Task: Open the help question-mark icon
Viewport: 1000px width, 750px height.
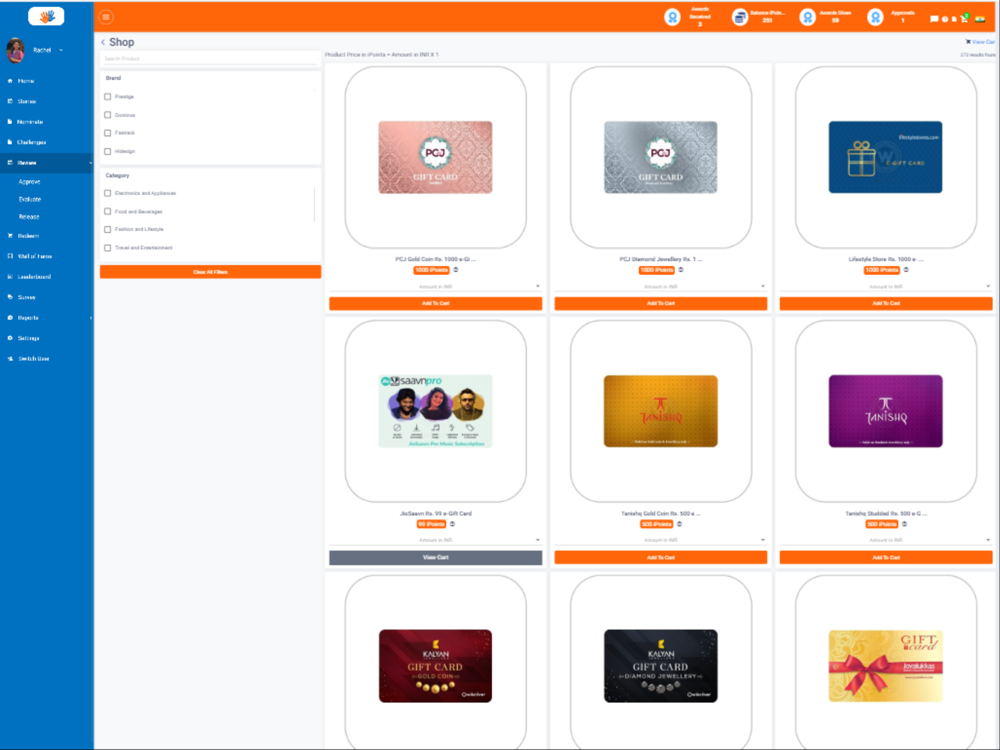Action: pyautogui.click(x=945, y=19)
